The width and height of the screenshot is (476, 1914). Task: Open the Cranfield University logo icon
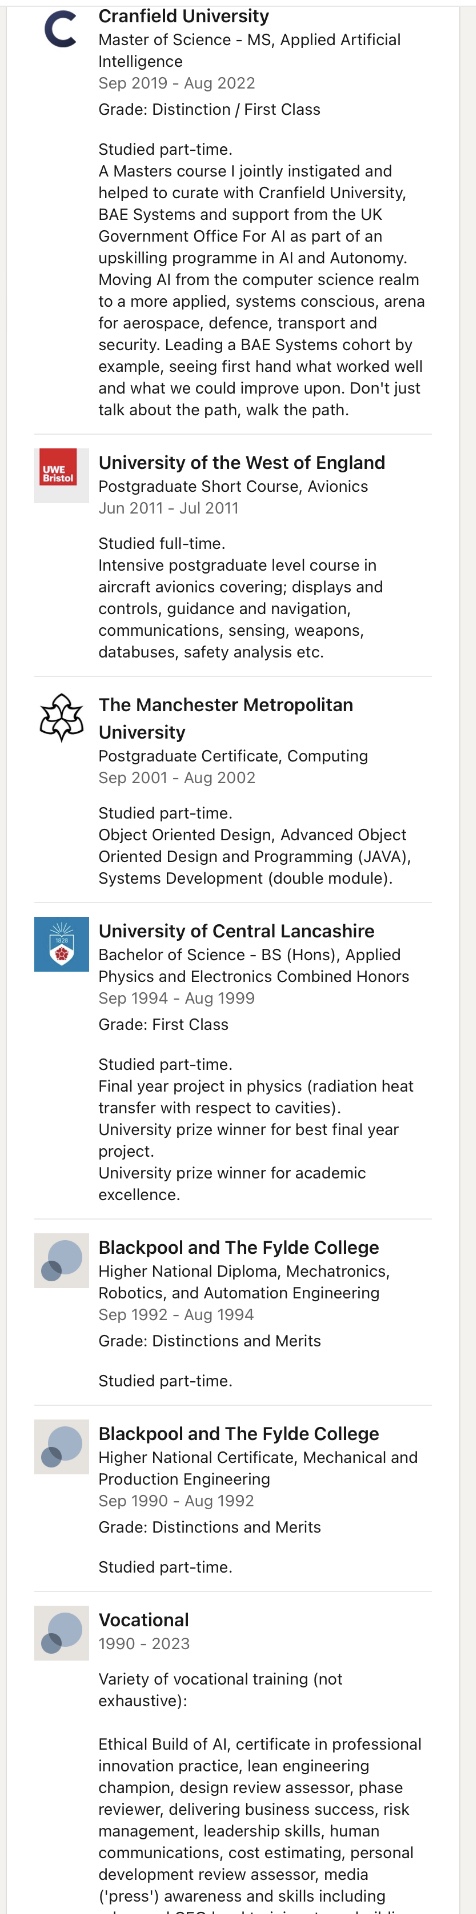61,29
